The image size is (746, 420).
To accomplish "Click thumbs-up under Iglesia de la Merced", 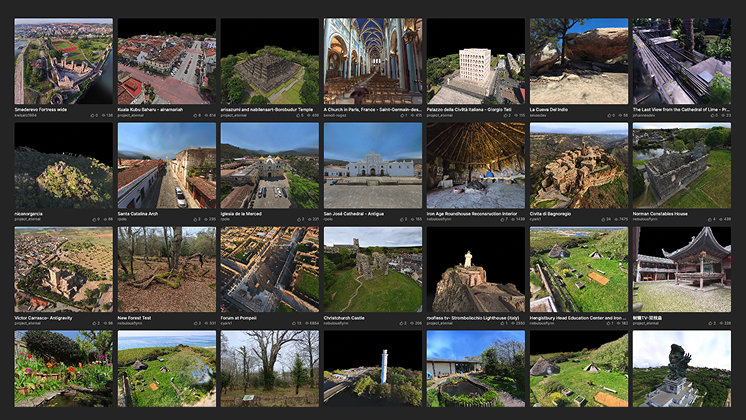I will [x=298, y=219].
